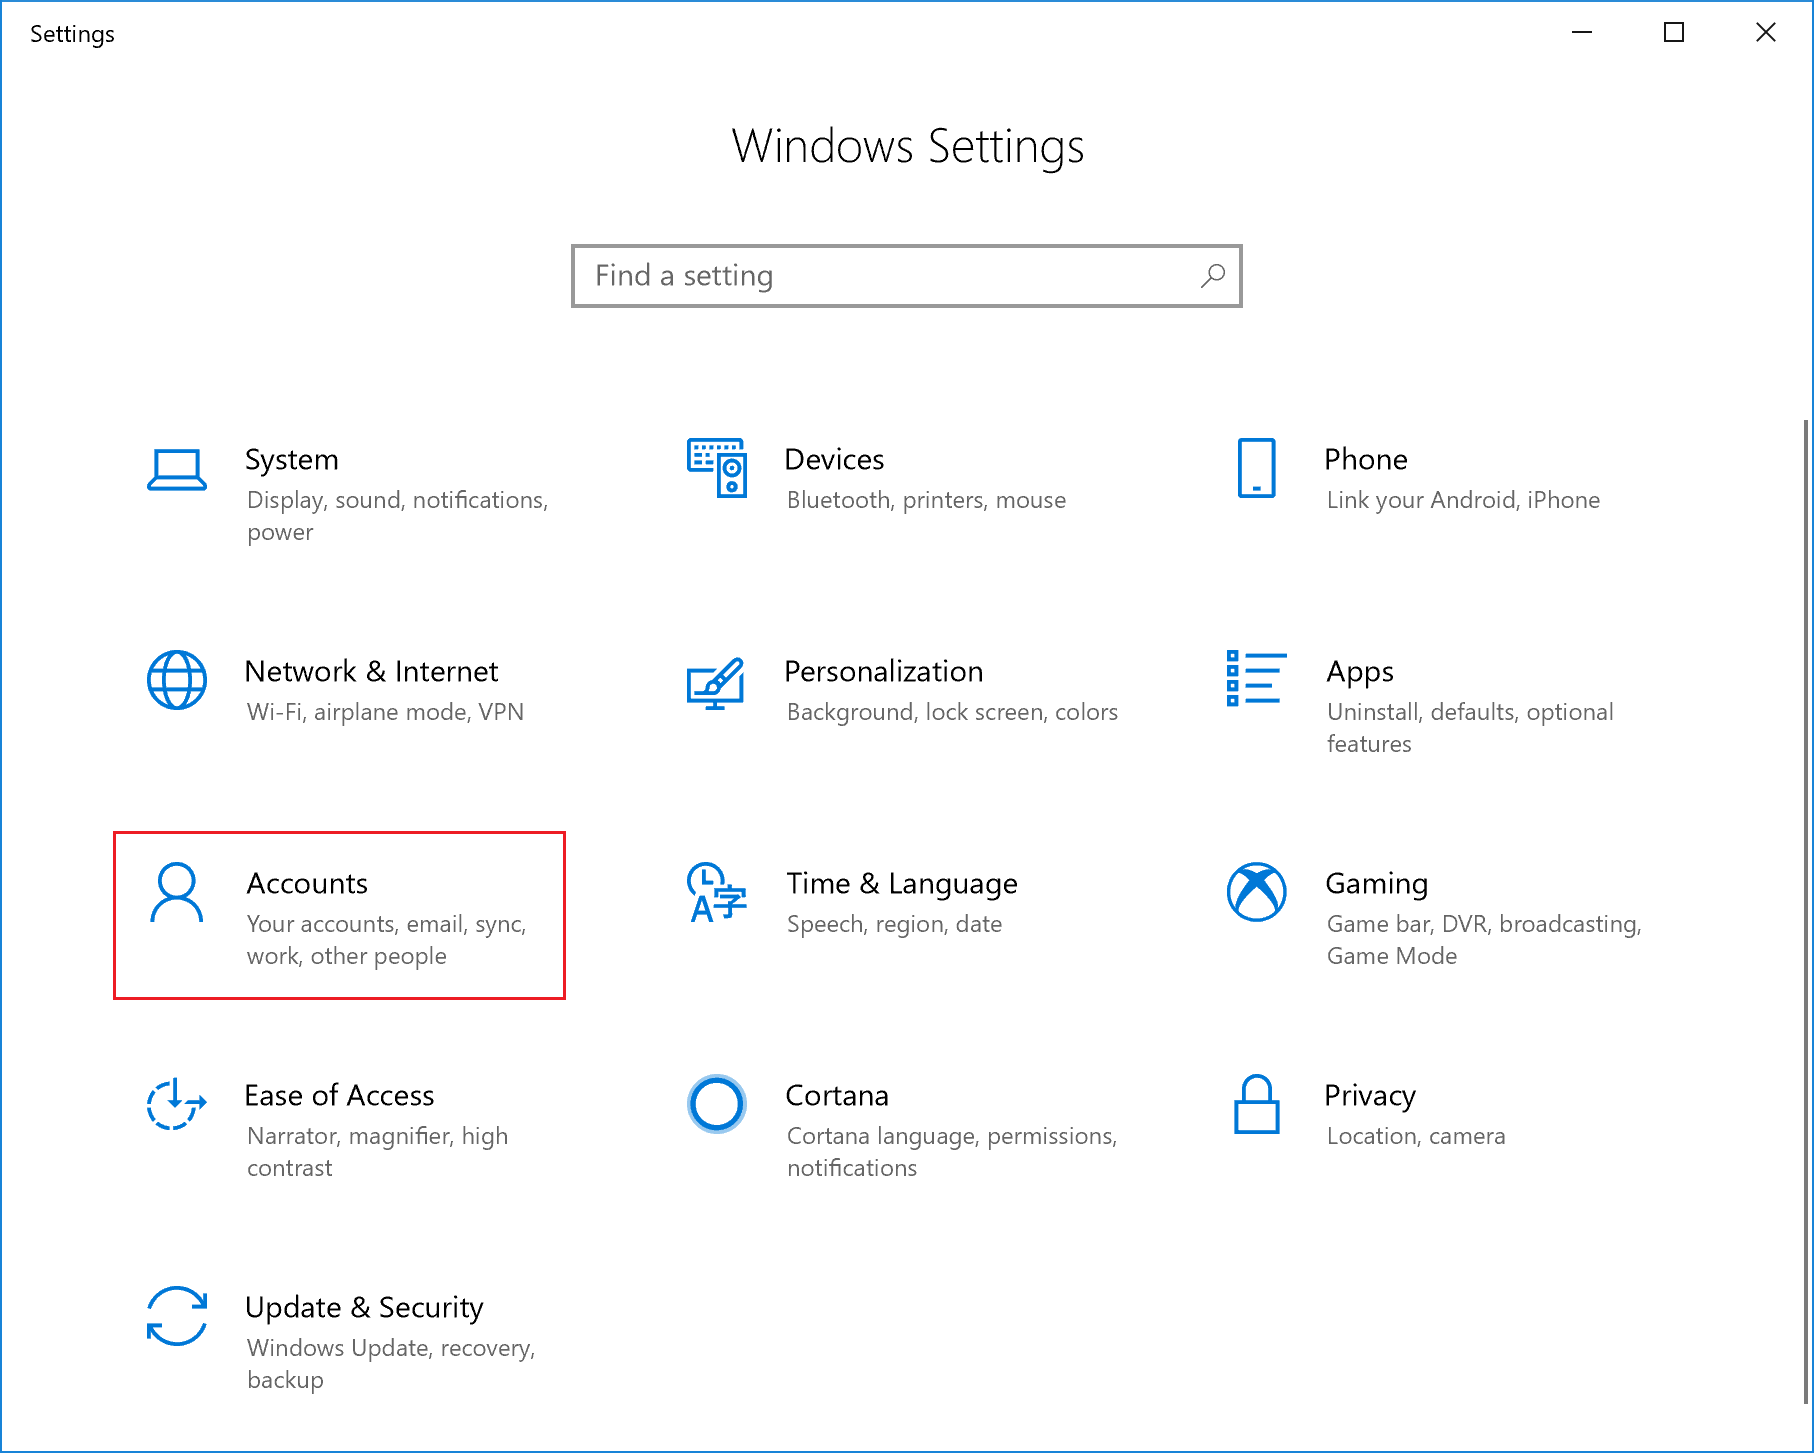Click the Privacy padlock icon
Image resolution: width=1814 pixels, height=1453 pixels.
click(1257, 1104)
